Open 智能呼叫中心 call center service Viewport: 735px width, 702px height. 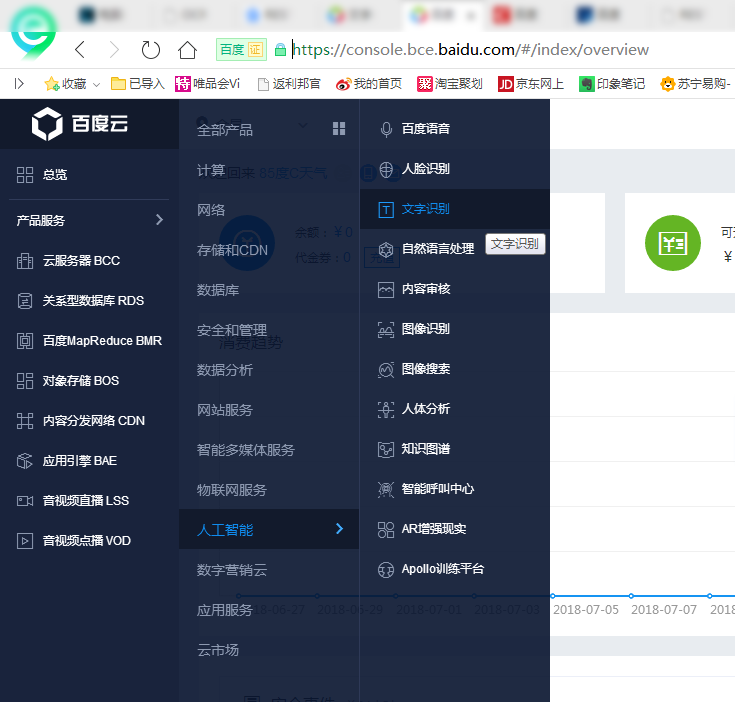pyautogui.click(x=455, y=489)
